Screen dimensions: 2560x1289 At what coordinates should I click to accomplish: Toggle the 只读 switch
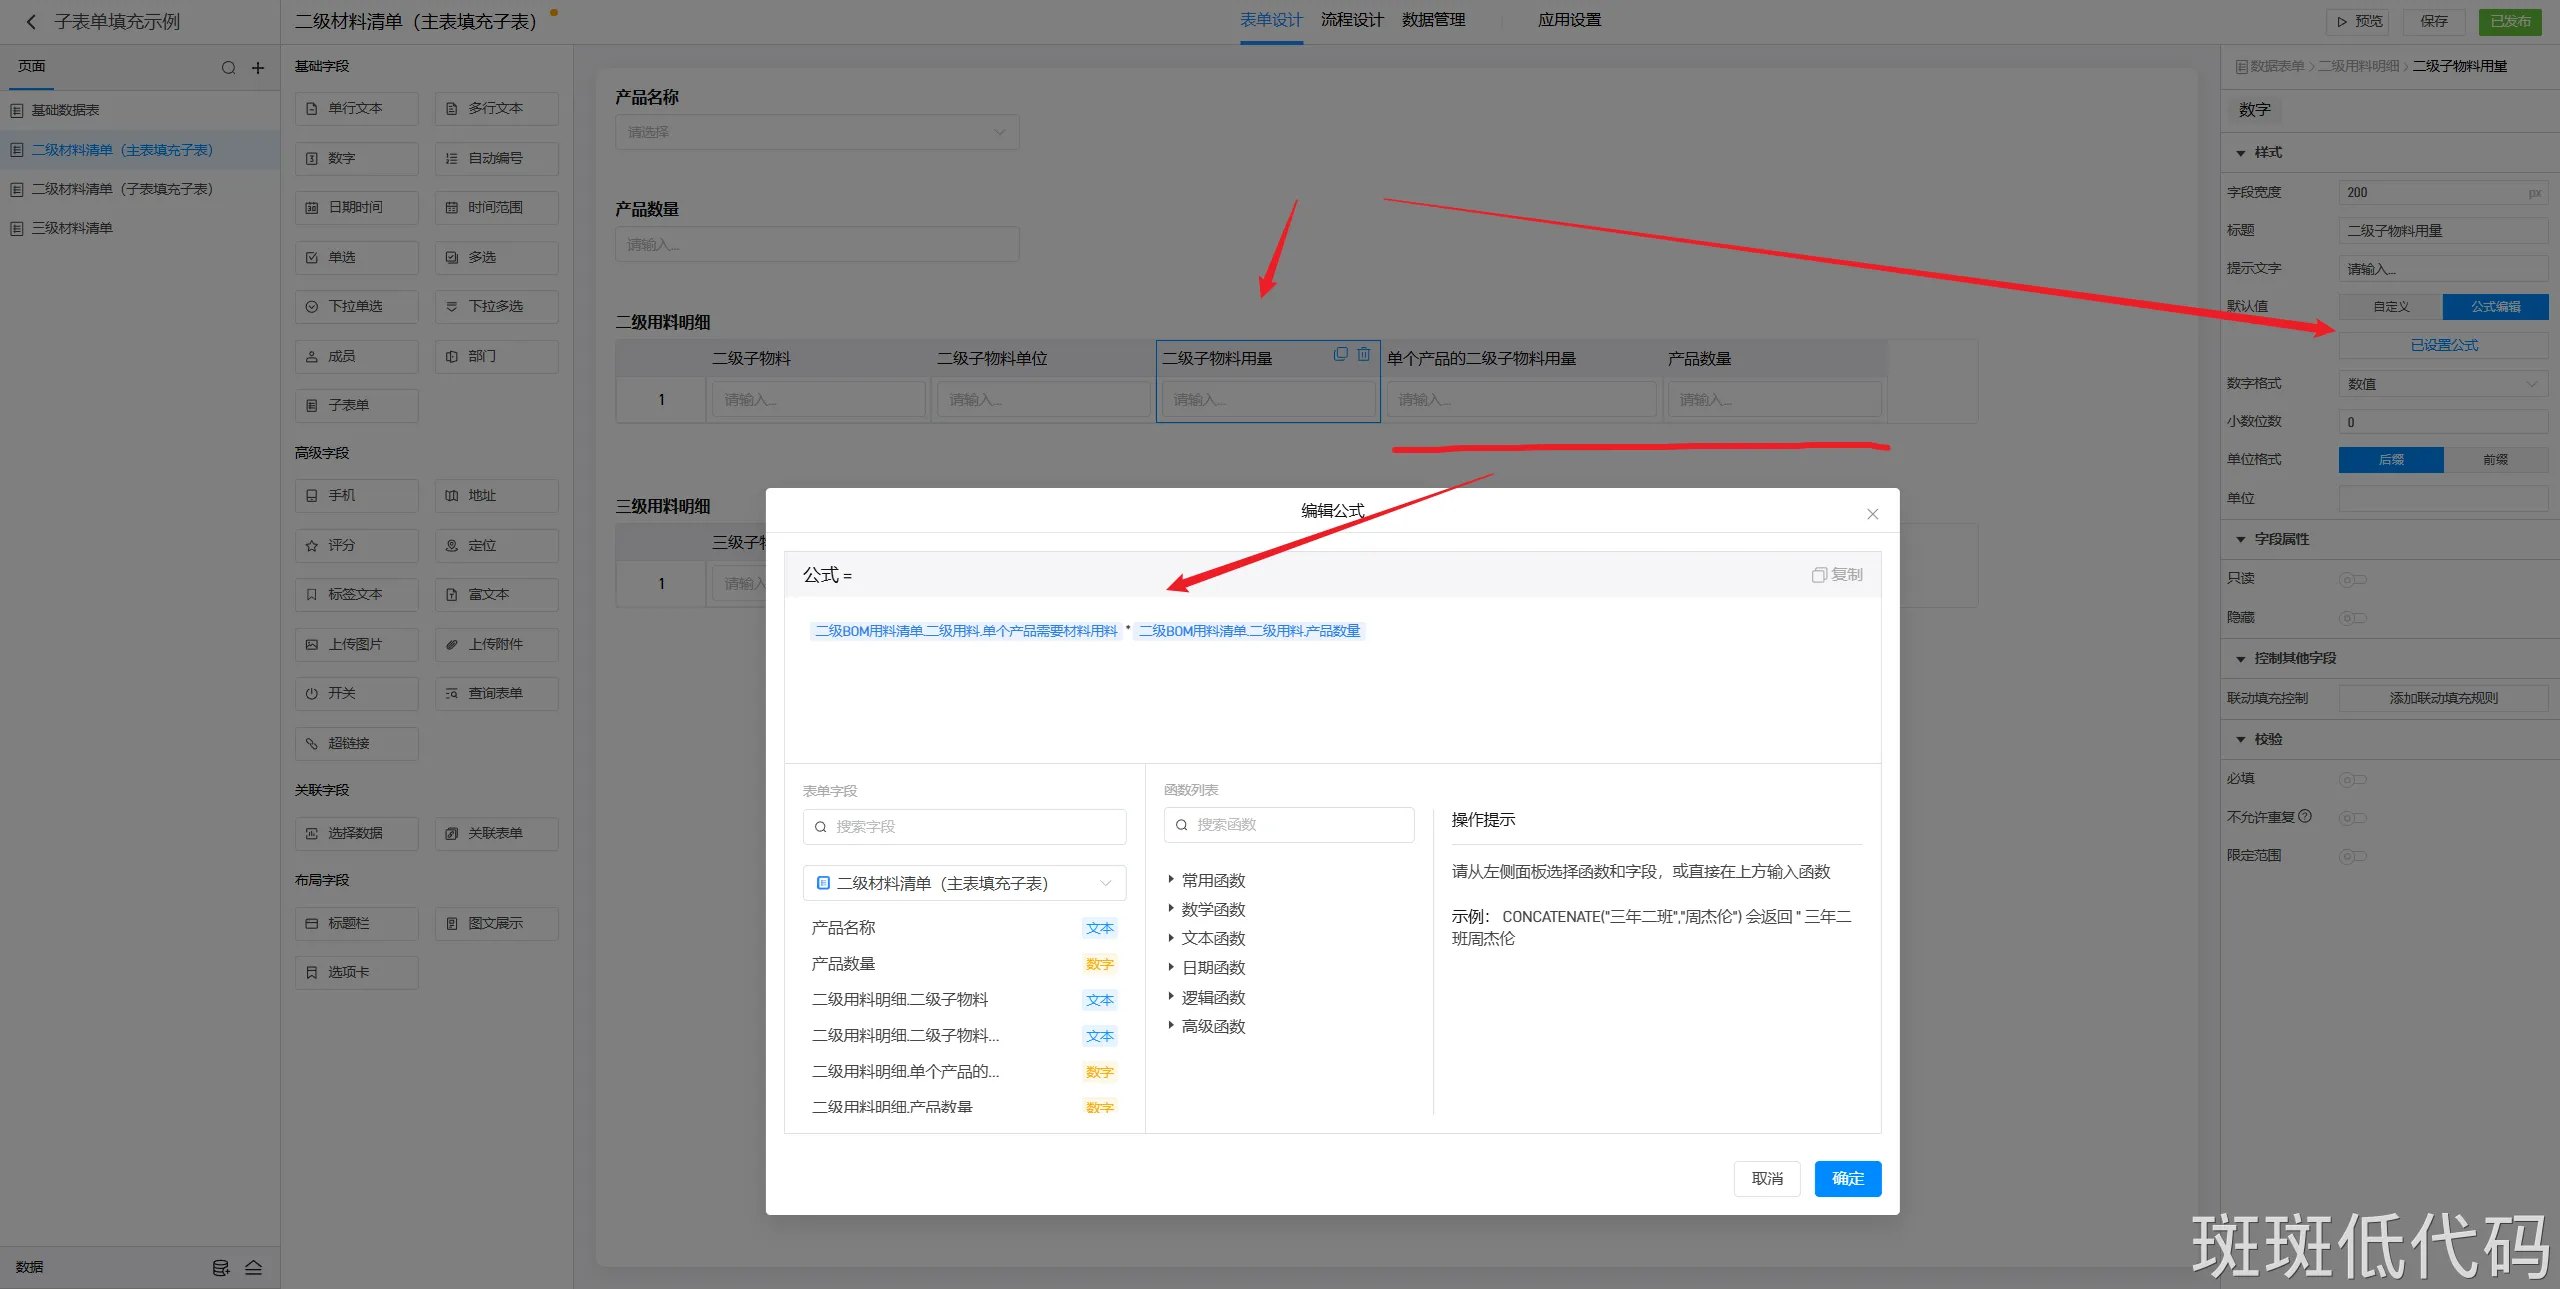pyautogui.click(x=2352, y=579)
